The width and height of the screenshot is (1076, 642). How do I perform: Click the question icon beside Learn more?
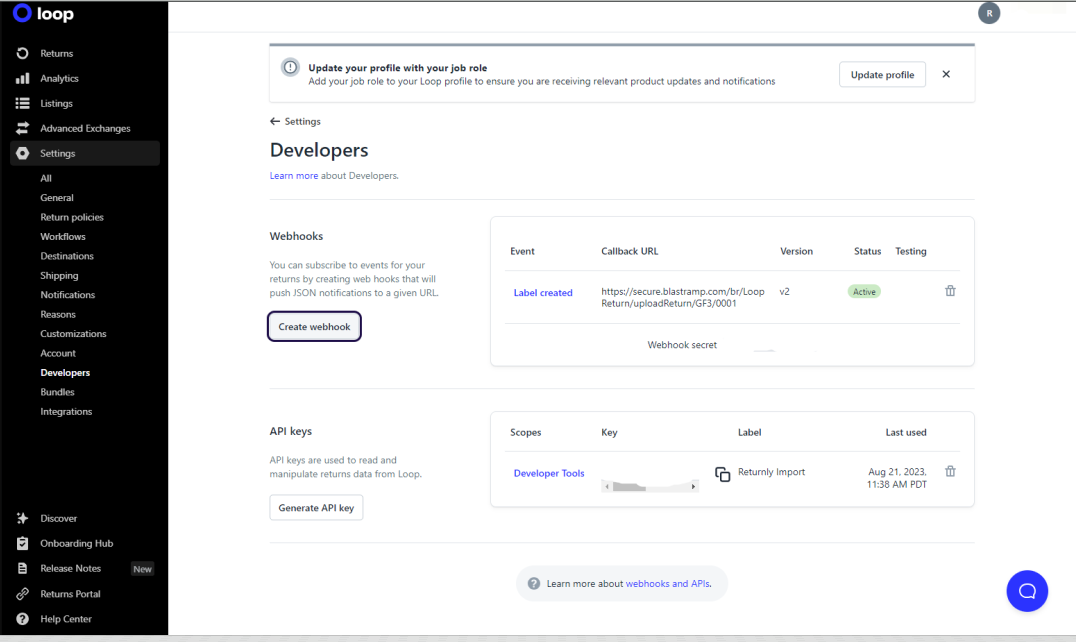pos(534,584)
